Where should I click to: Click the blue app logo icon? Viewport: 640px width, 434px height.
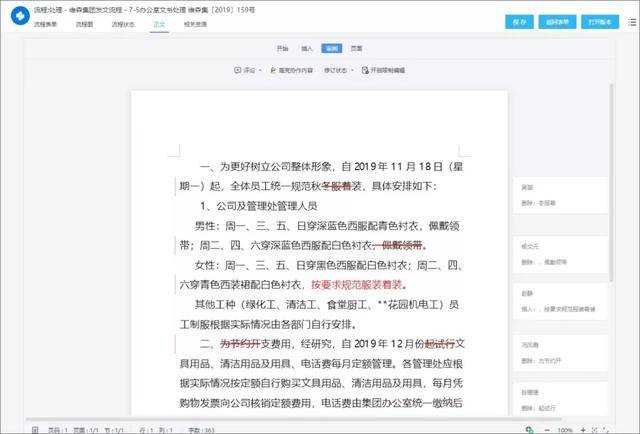(x=20, y=16)
